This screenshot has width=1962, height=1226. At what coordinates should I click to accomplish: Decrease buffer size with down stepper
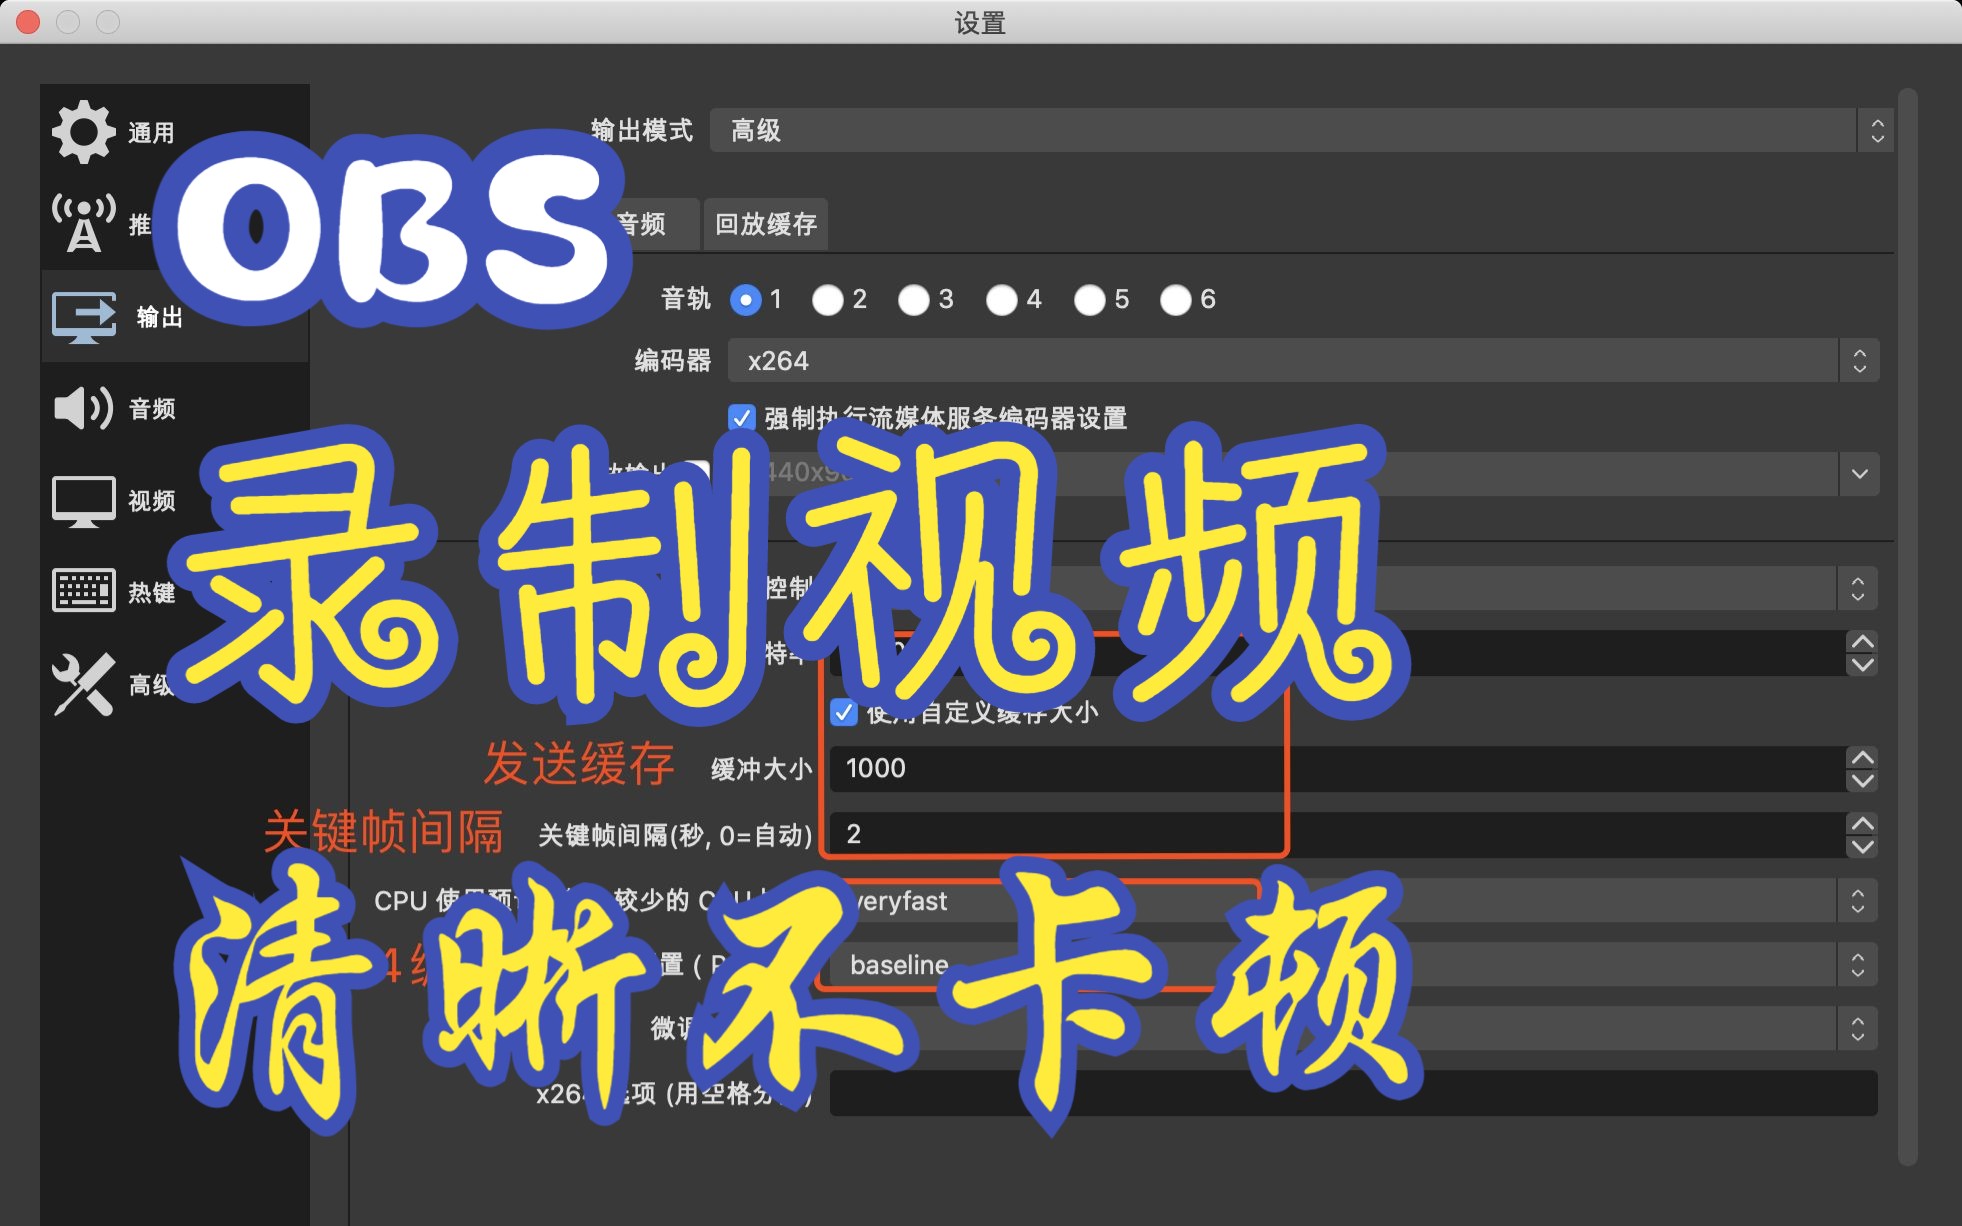coord(1862,781)
